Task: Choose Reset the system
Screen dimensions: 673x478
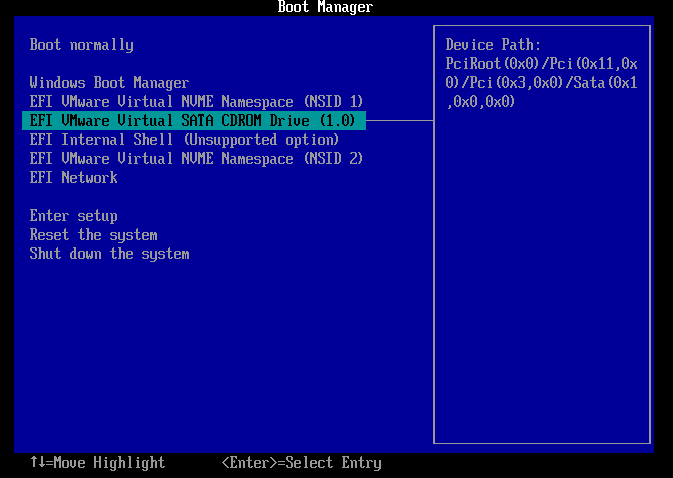Action: click(x=93, y=235)
